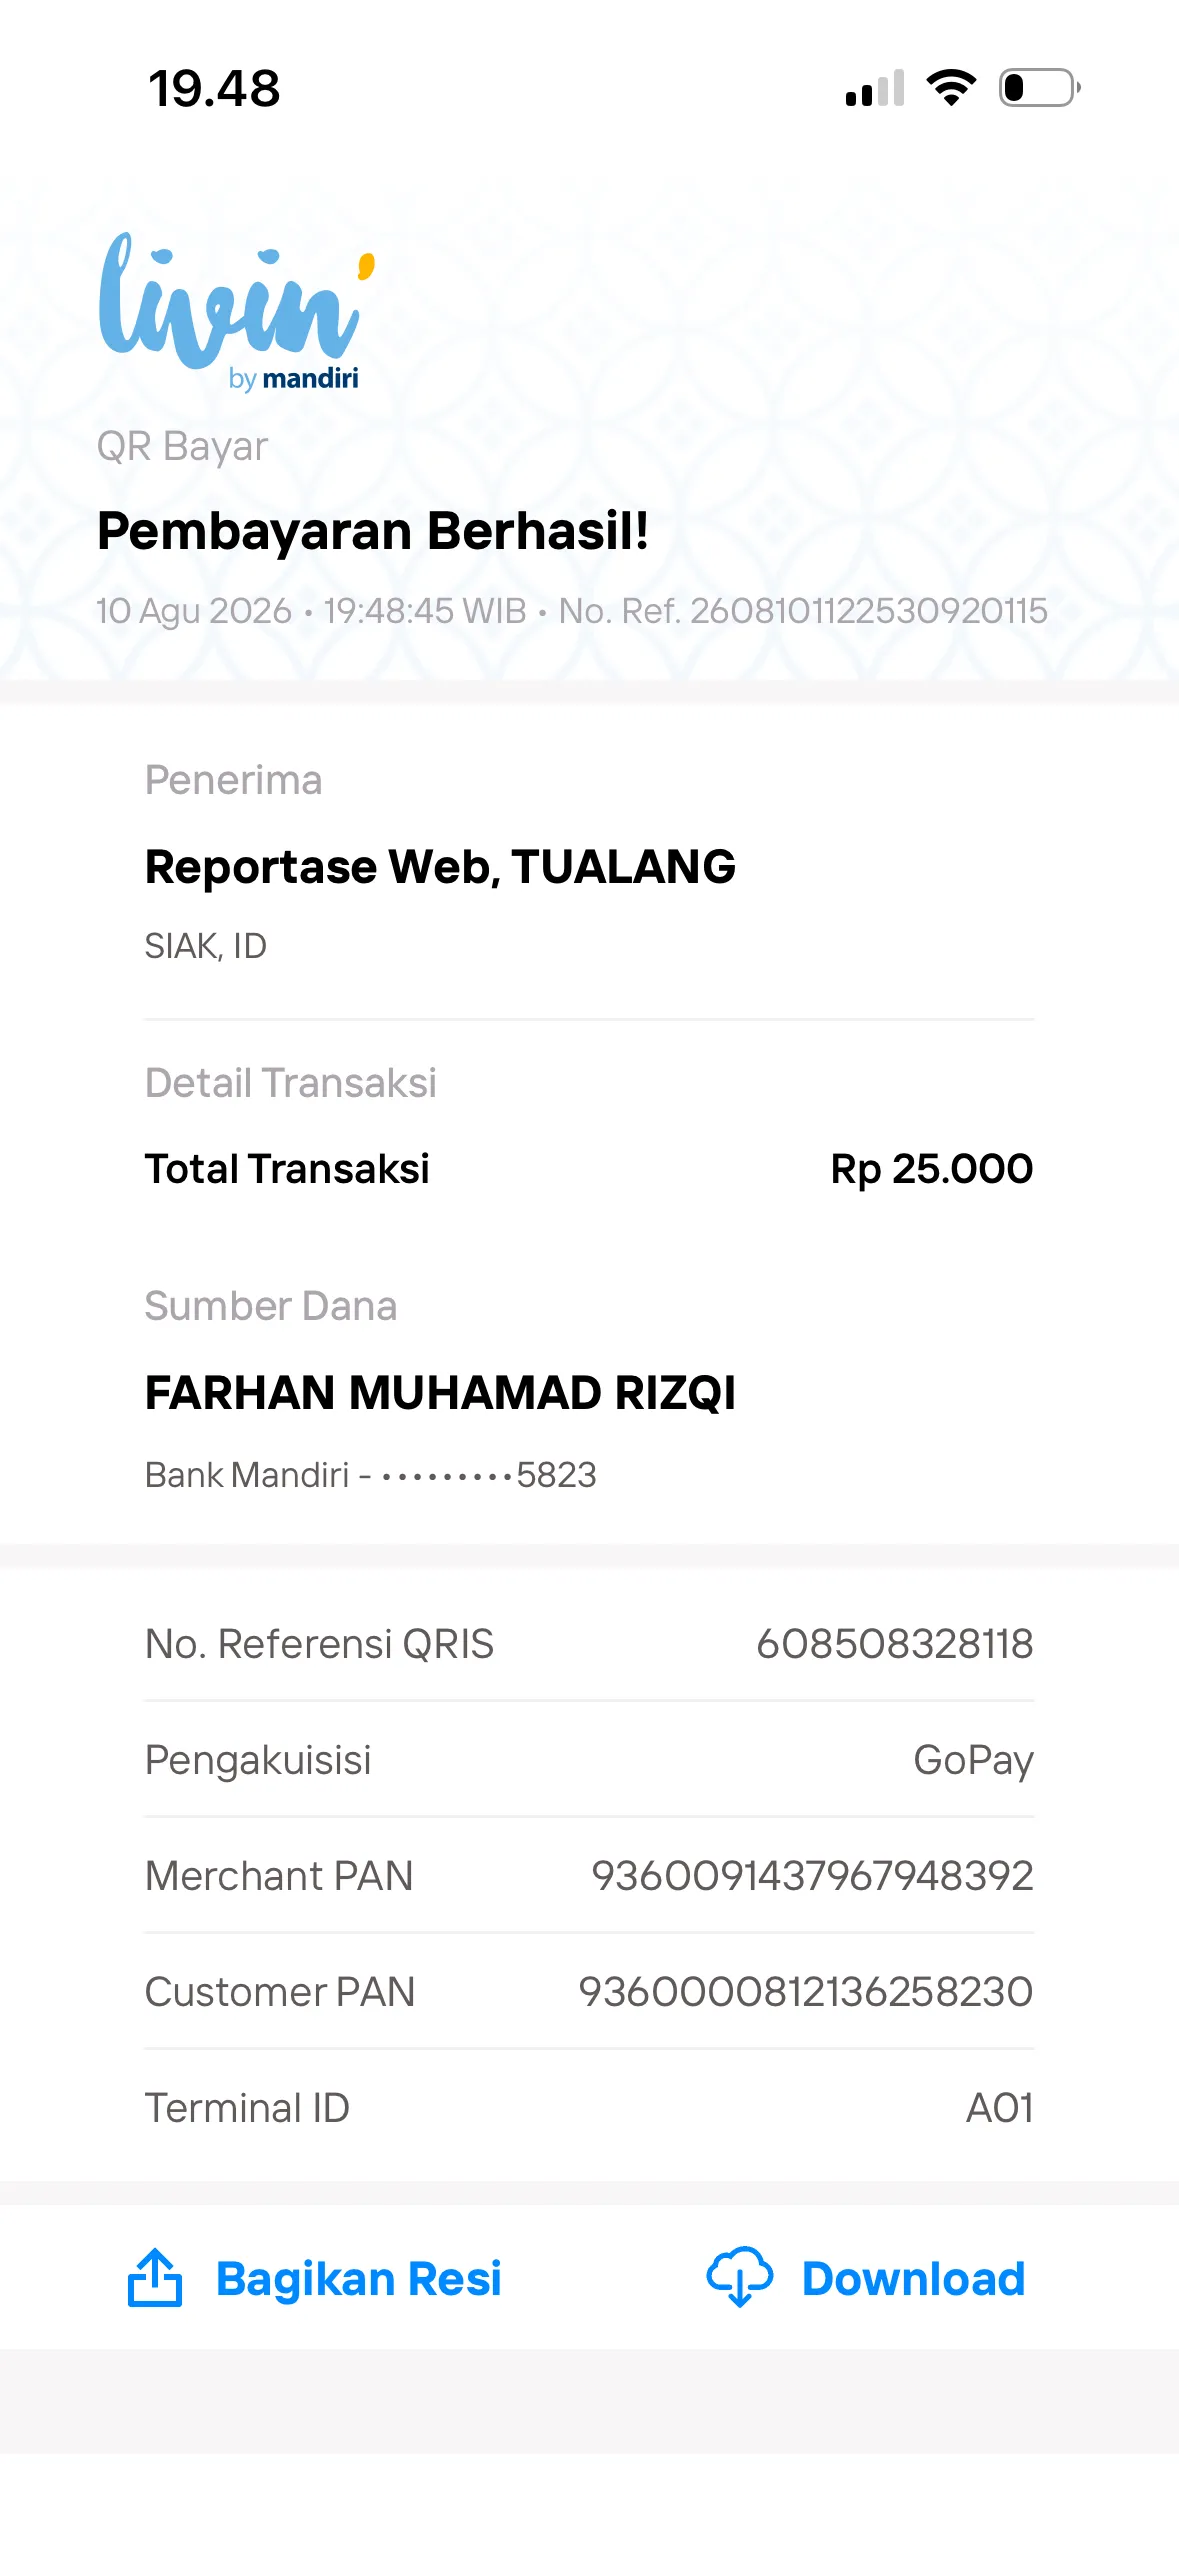Select the Customer PAN number
Image resolution: width=1179 pixels, height=2556 pixels.
tap(806, 1992)
